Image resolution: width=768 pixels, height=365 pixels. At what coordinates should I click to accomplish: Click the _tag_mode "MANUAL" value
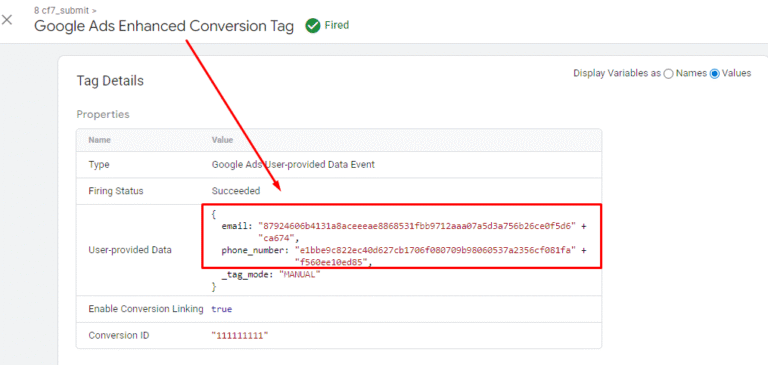299,274
